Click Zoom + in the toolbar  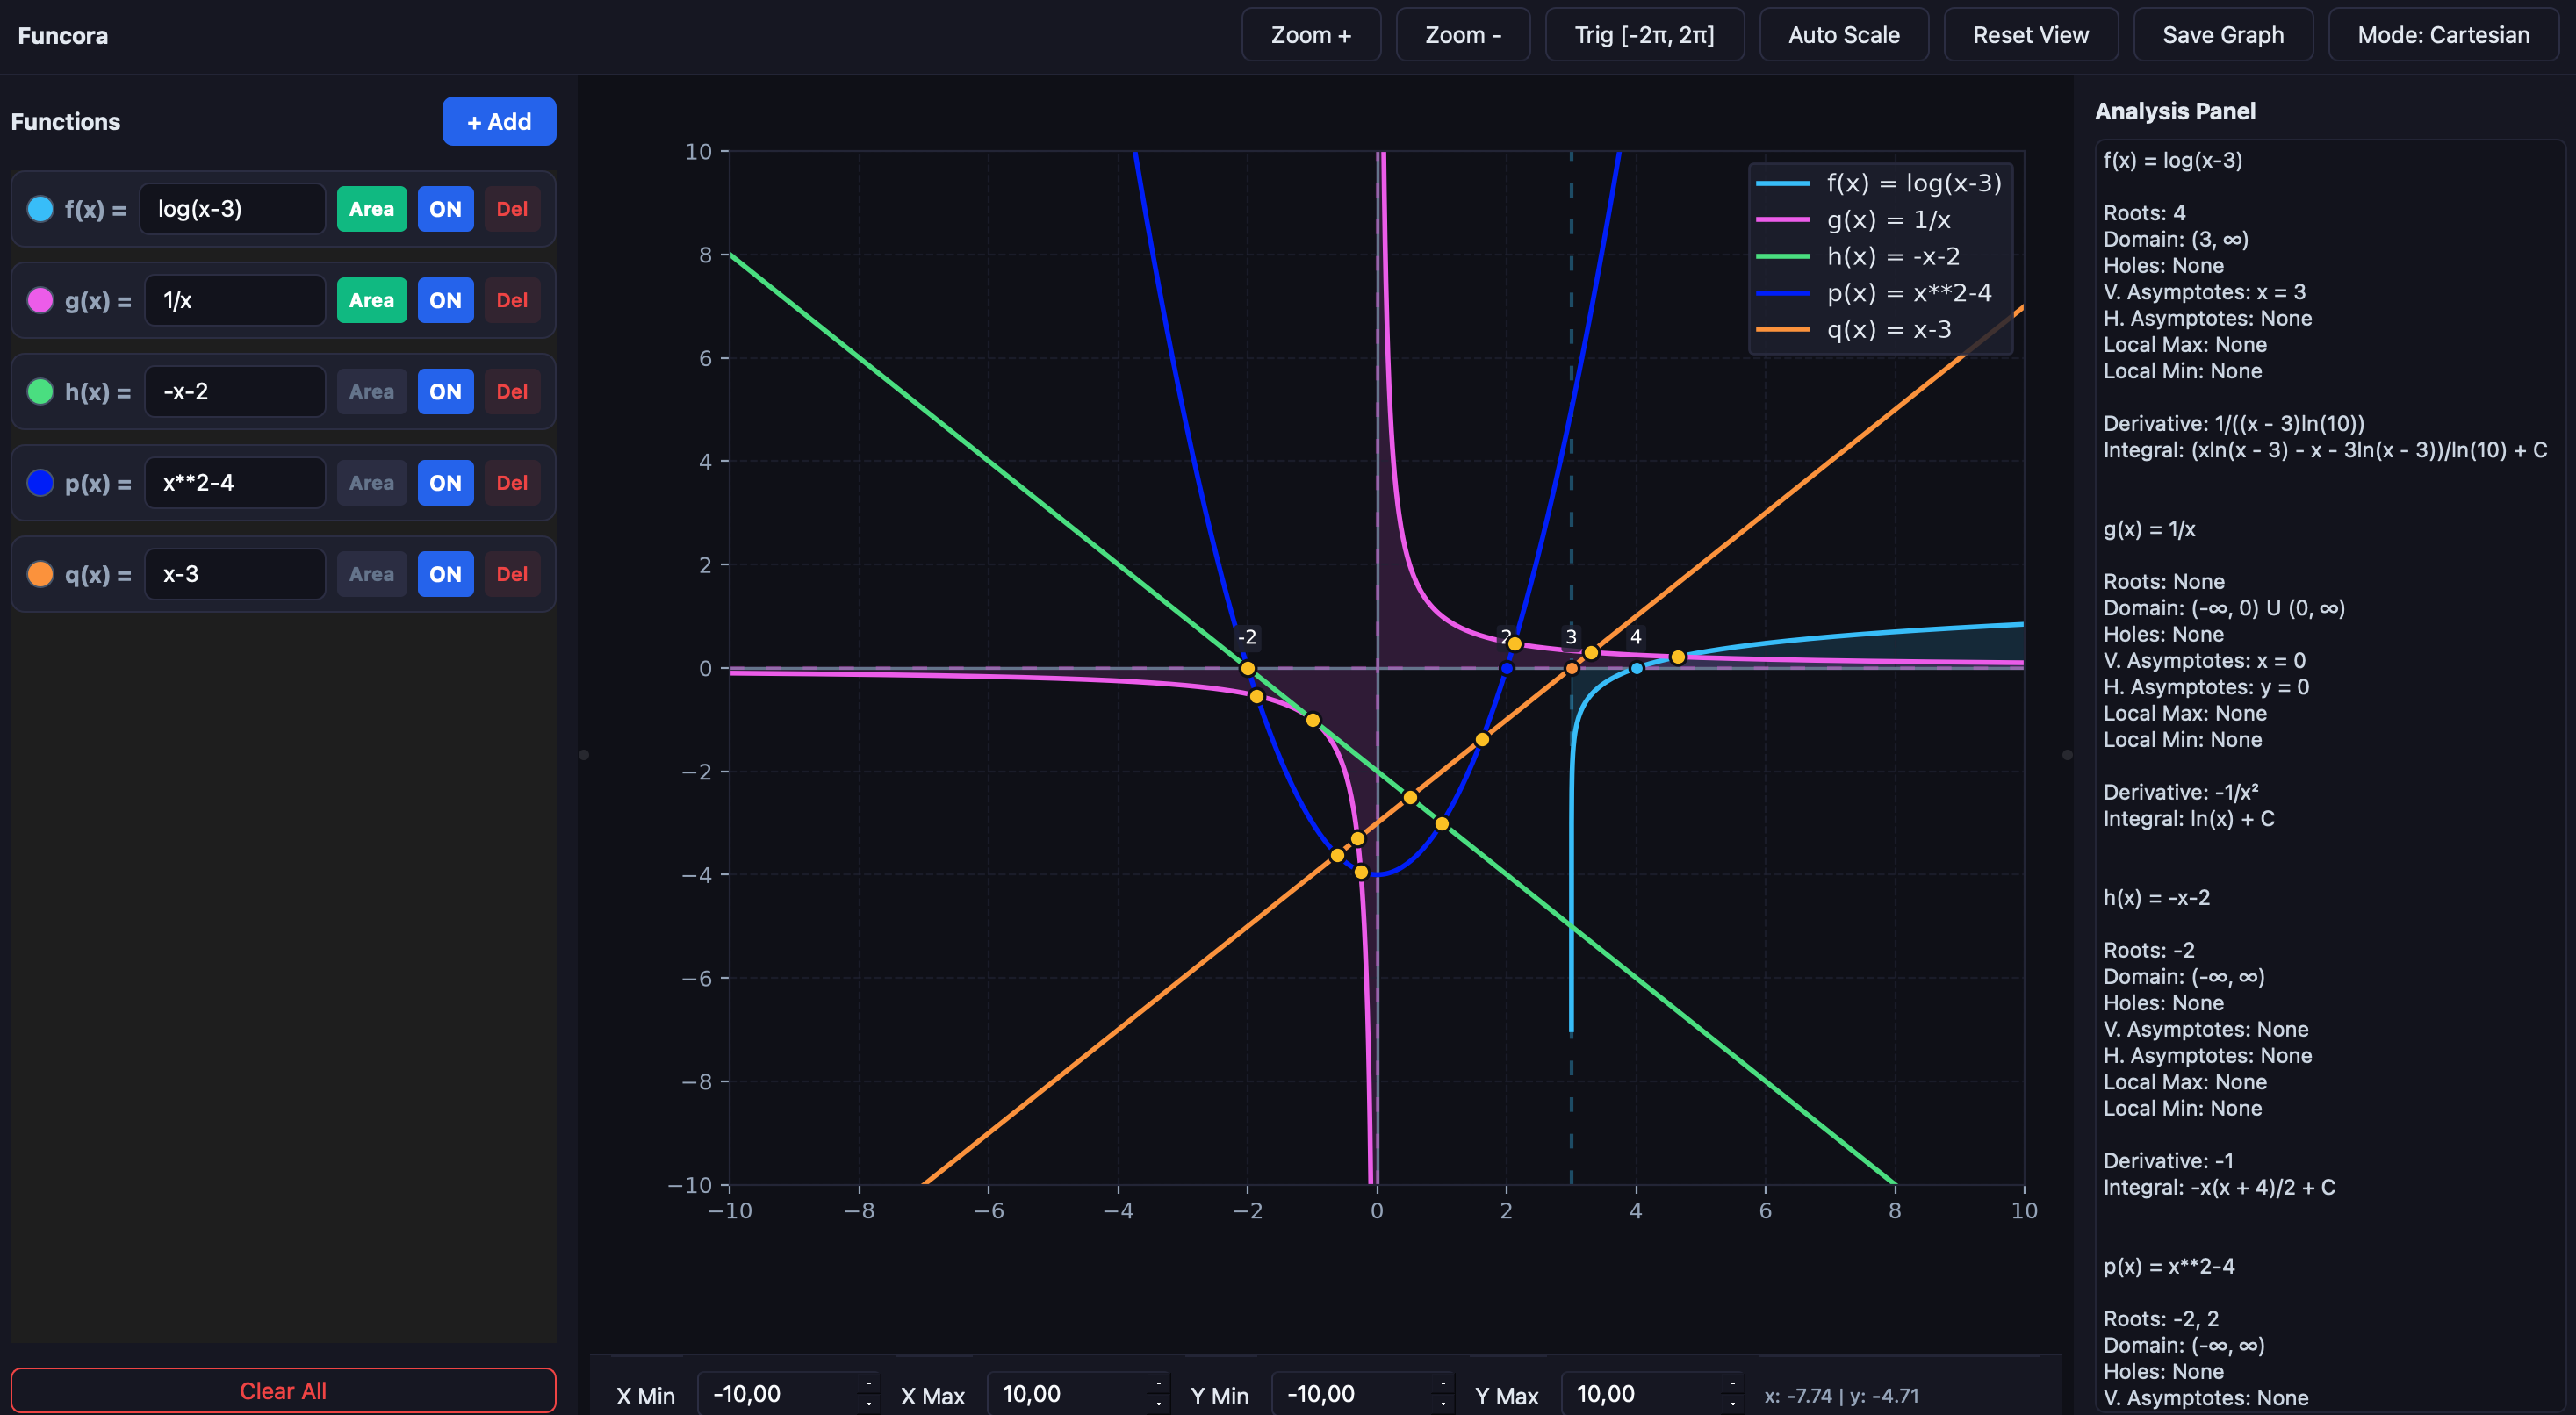point(1311,35)
